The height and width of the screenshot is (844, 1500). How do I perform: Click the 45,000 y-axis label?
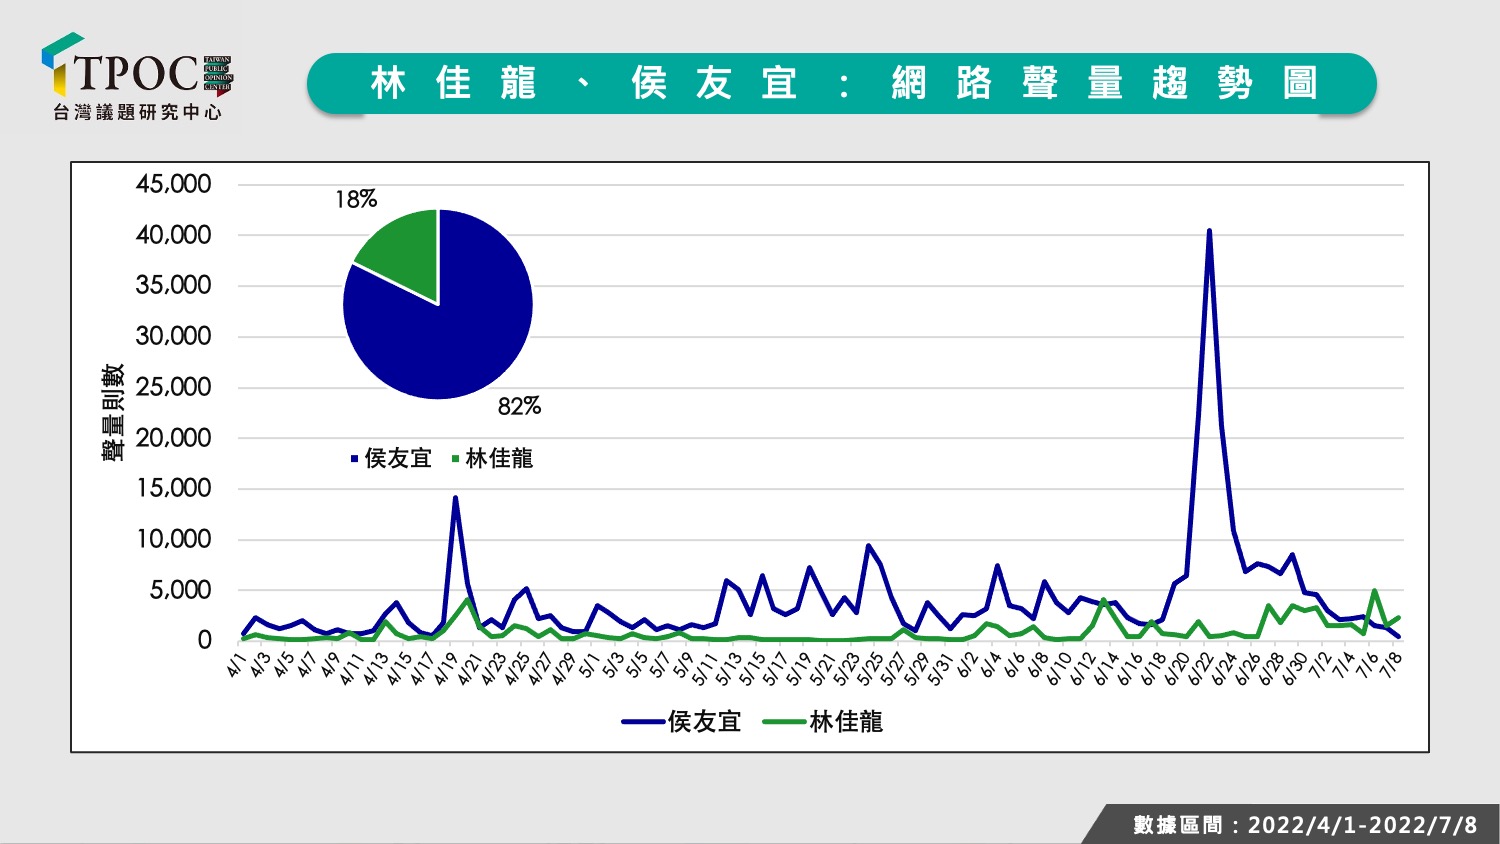point(174,184)
